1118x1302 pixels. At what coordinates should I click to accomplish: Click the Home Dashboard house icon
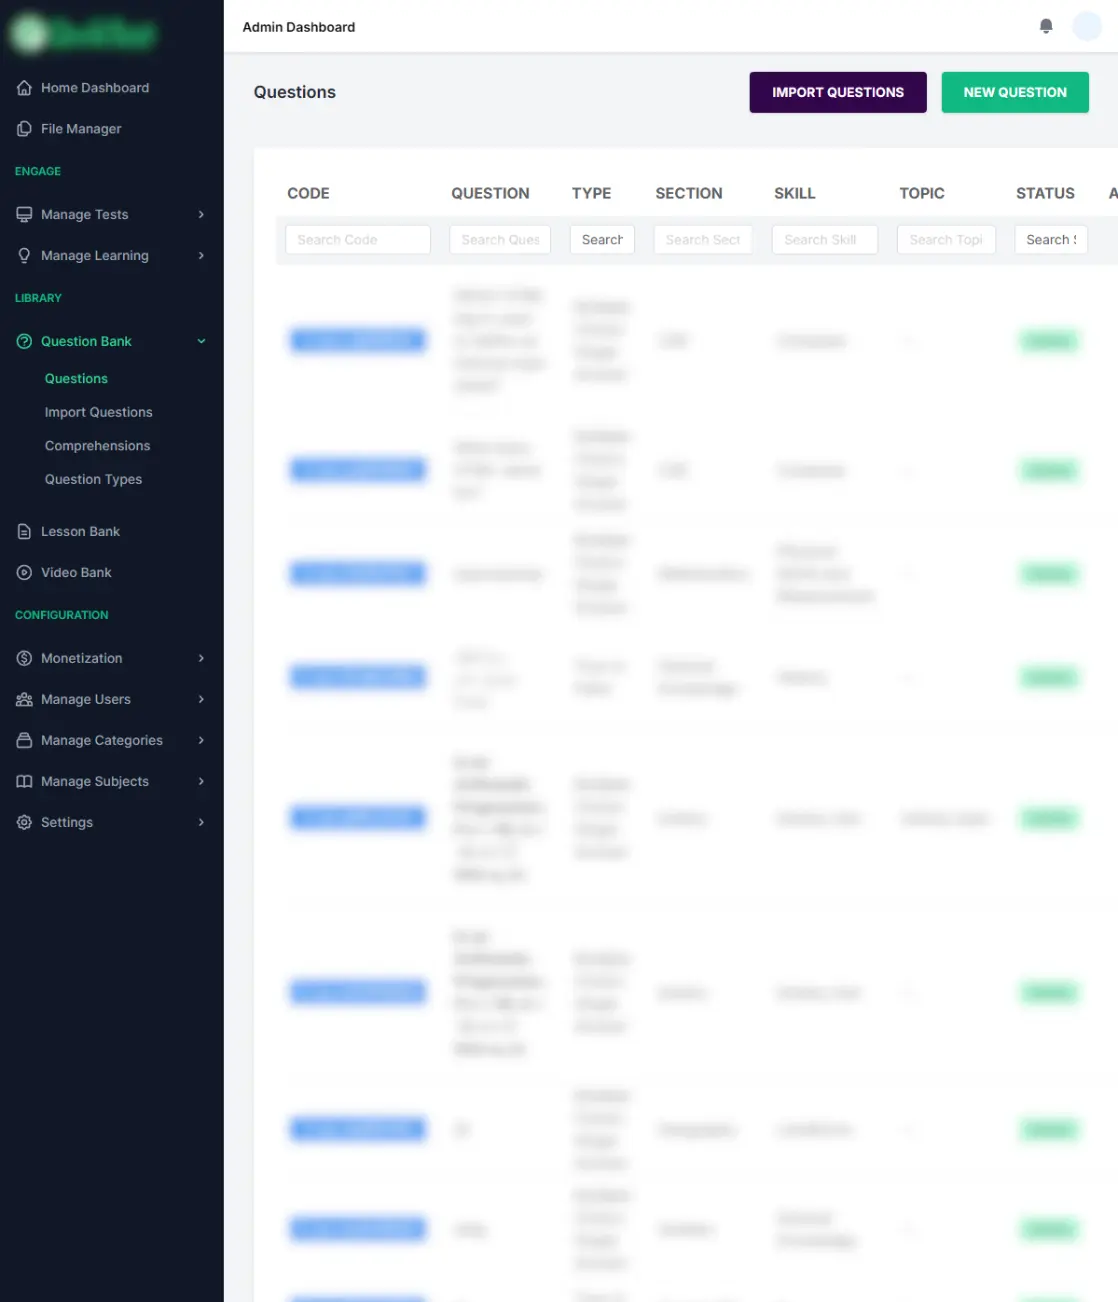click(x=24, y=88)
